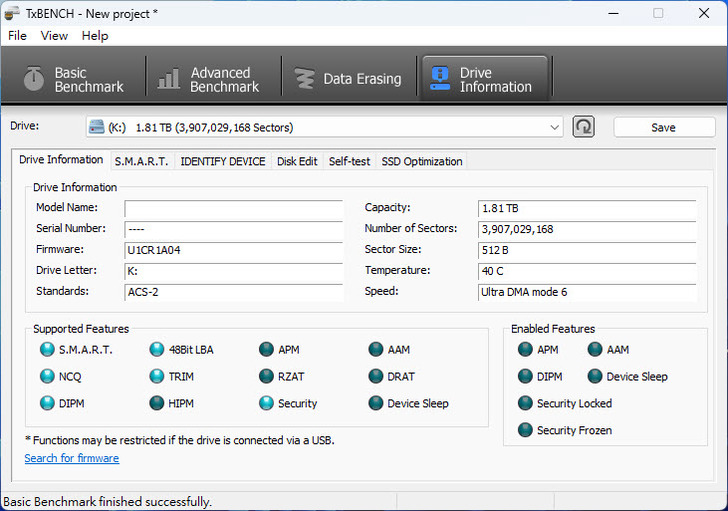This screenshot has height=511, width=728.
Task: Open the SSD Optimization tab
Action: (x=421, y=161)
